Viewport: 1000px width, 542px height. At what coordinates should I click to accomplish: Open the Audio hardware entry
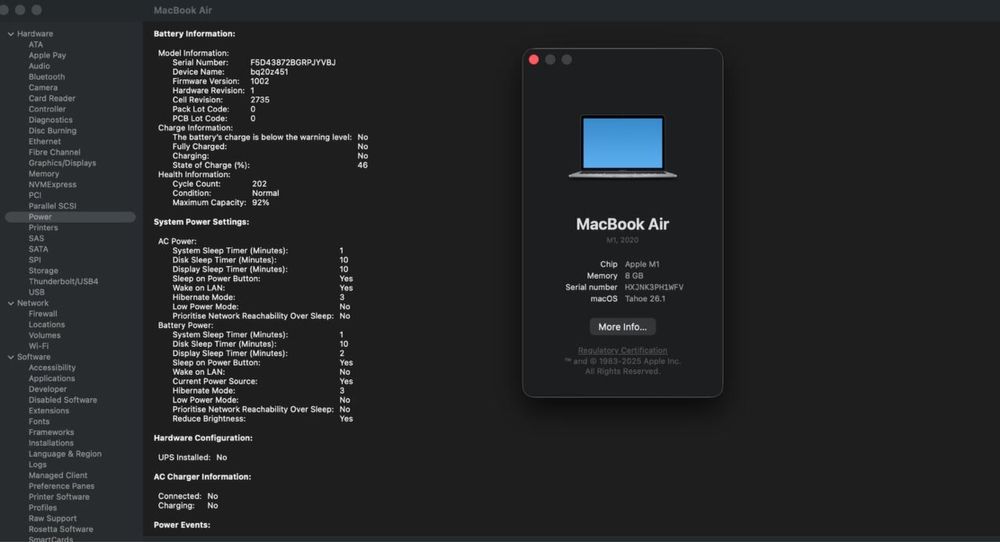click(39, 66)
